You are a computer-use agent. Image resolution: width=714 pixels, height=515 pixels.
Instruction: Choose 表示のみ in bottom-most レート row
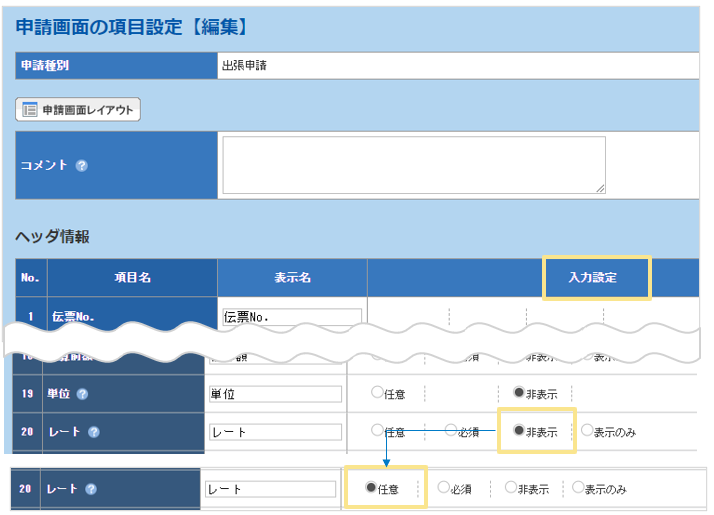click(579, 489)
